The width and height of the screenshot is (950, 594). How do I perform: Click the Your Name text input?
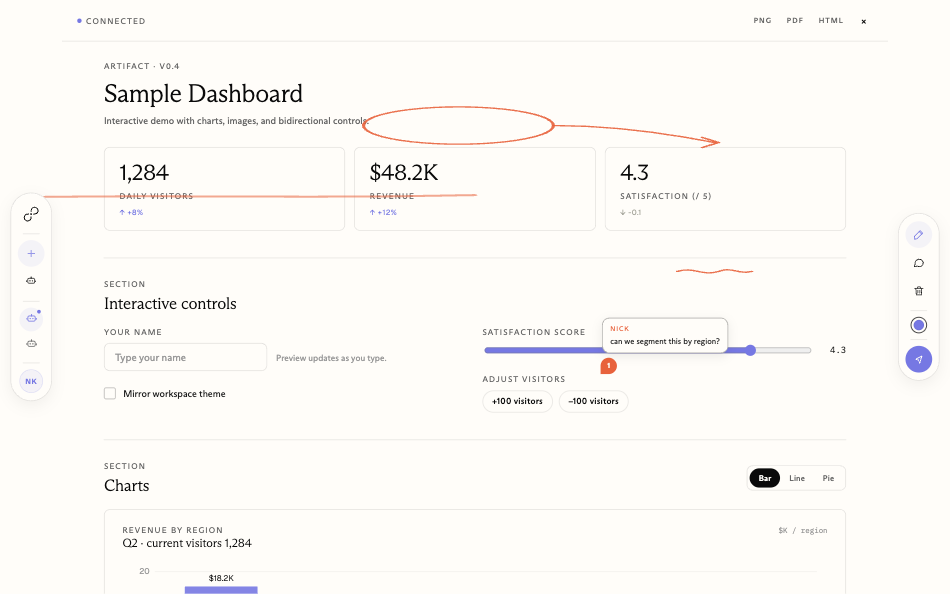[185, 357]
